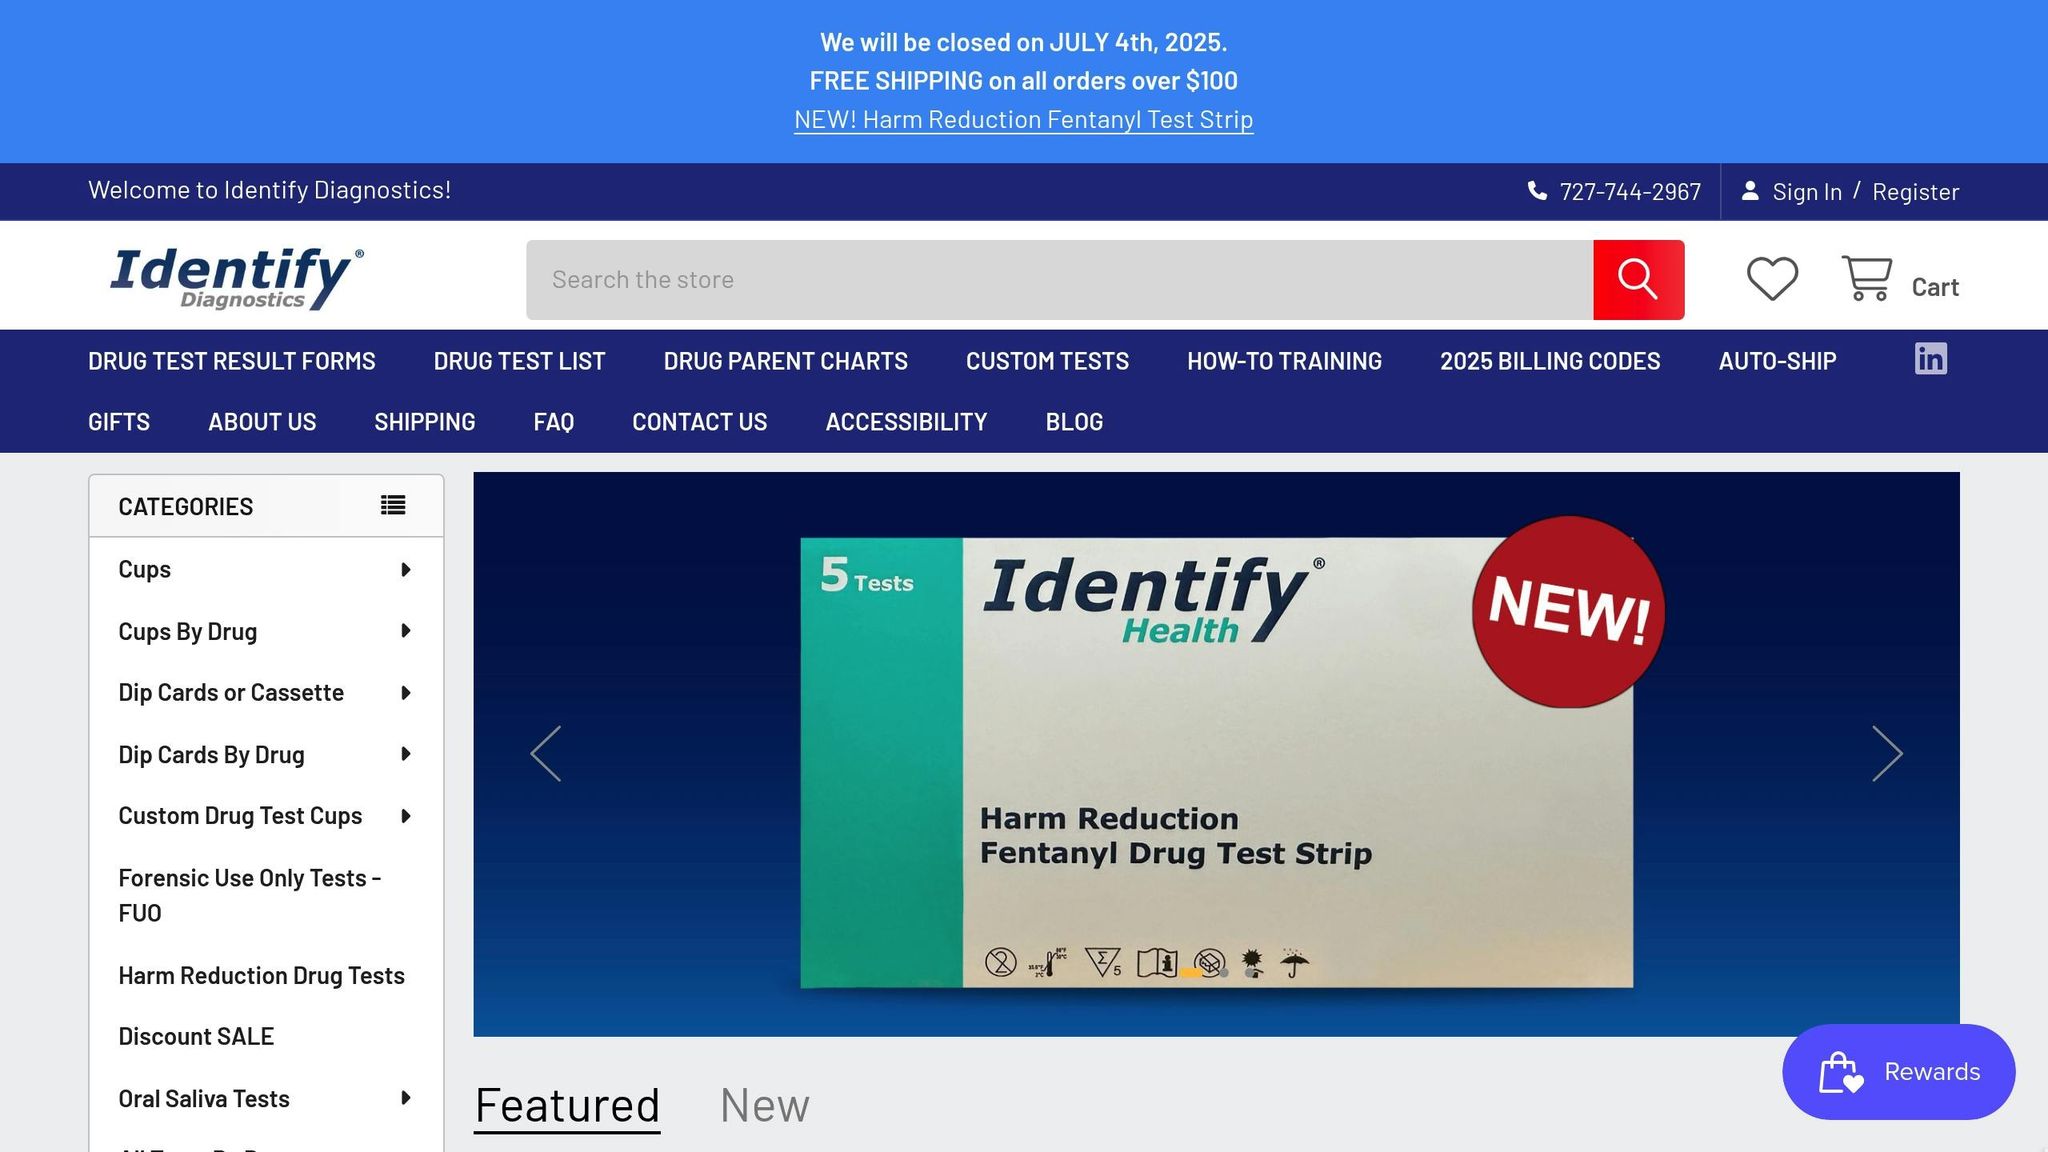Open Blog menu item
The height and width of the screenshot is (1152, 2048).
coord(1074,422)
